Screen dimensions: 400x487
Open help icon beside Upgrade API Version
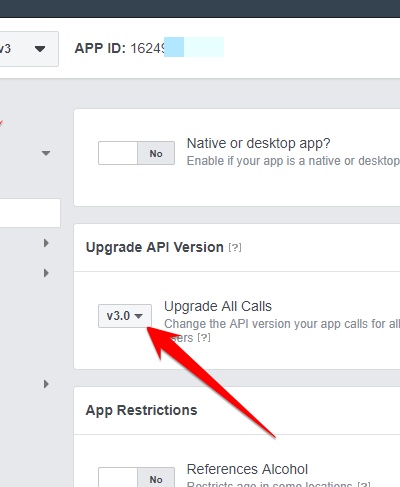(235, 248)
